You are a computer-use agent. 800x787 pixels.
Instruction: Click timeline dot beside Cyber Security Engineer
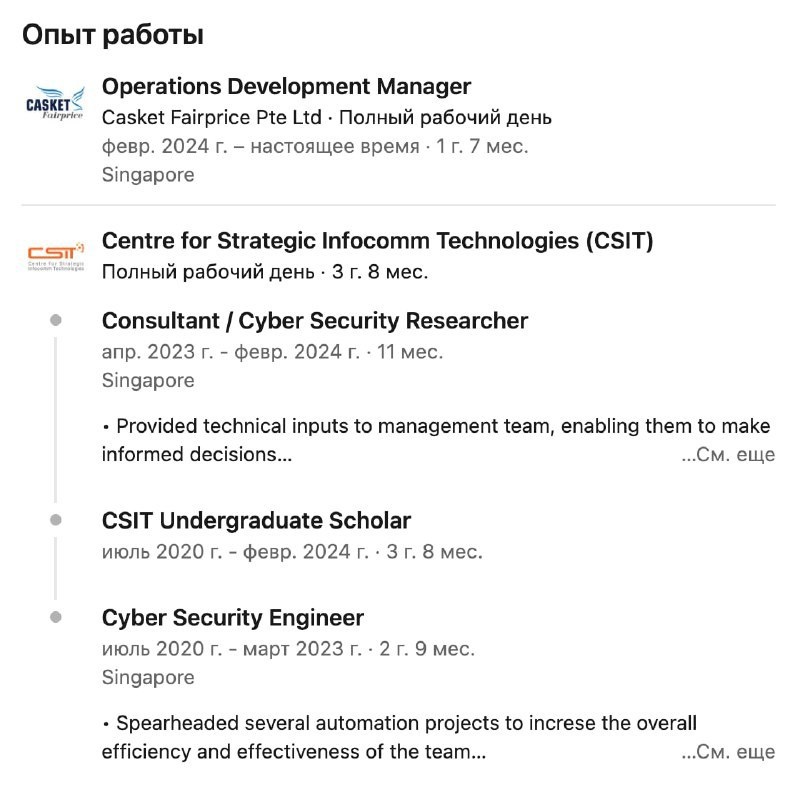tap(56, 617)
